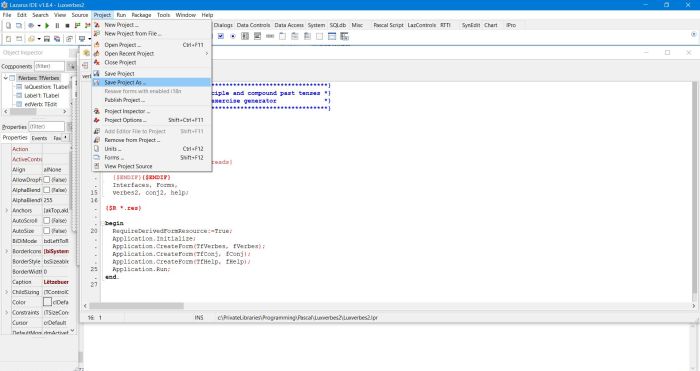Image resolution: width=700 pixels, height=371 pixels.
Task: Select edVerb: TEdit in component tree
Action: [x=40, y=104]
